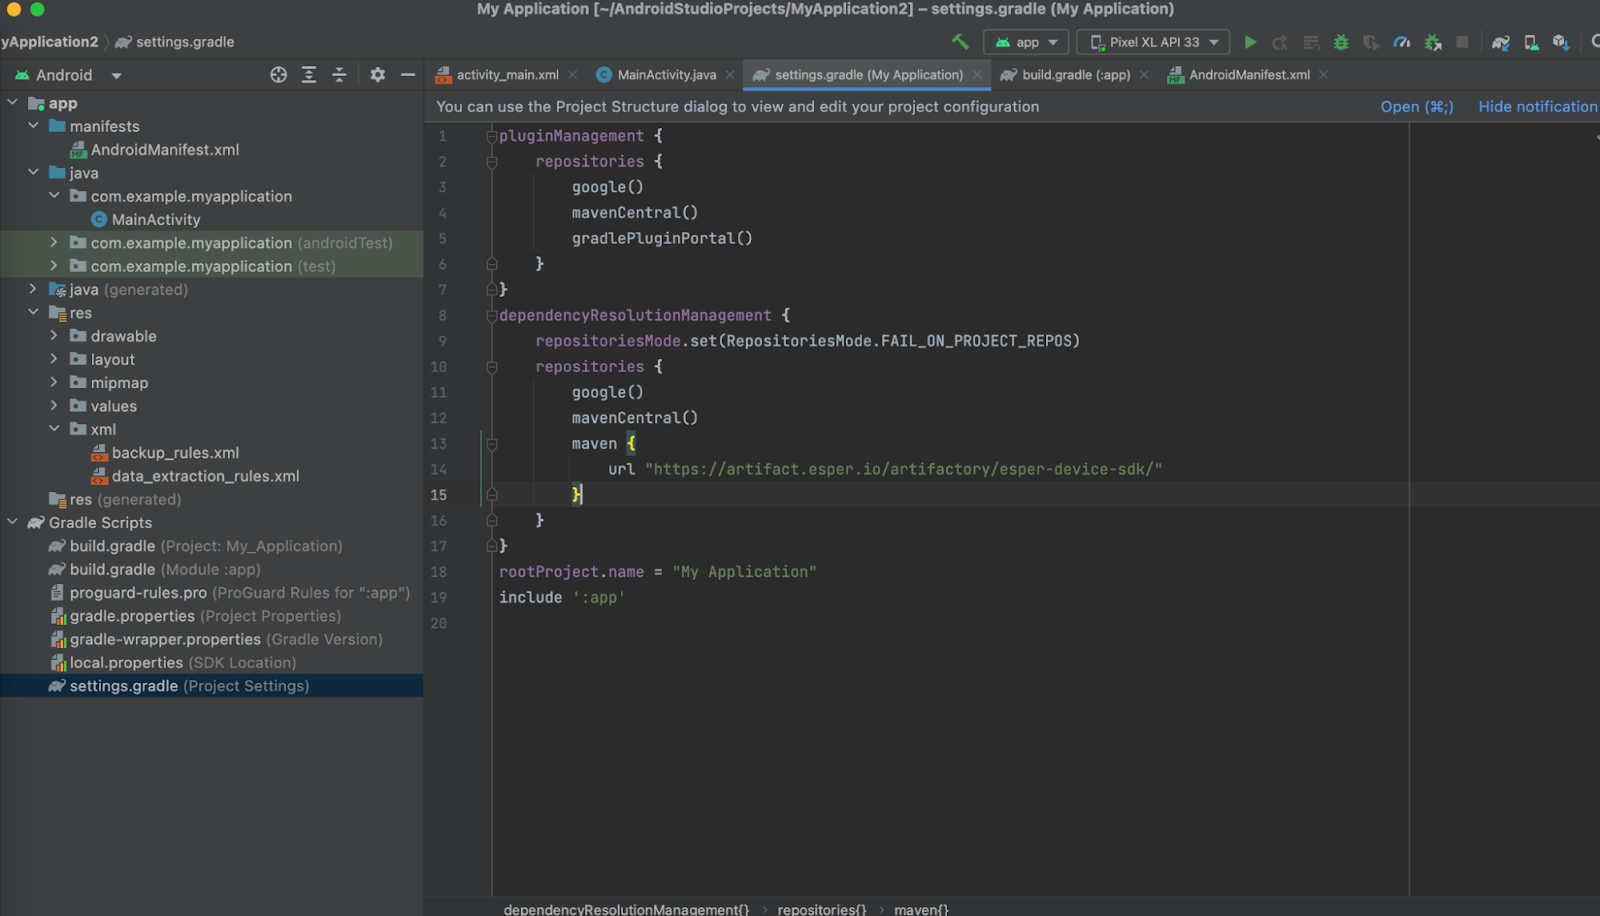
Task: Open project panel gear options
Action: 377,75
